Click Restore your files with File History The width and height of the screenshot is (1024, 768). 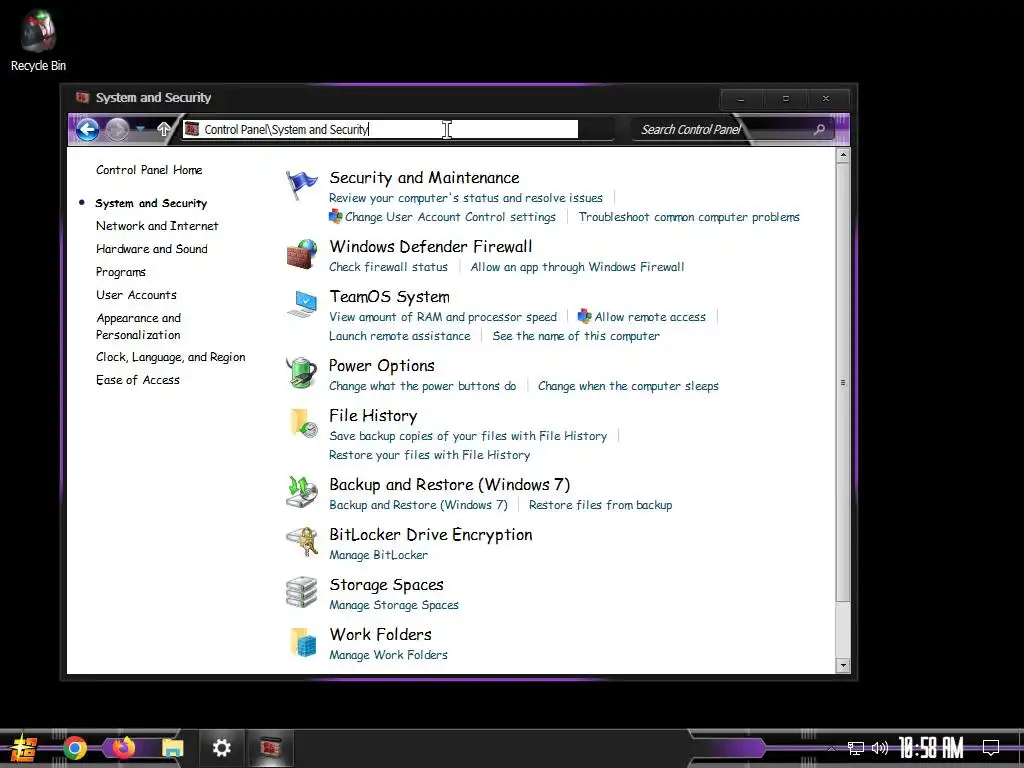[x=430, y=455]
